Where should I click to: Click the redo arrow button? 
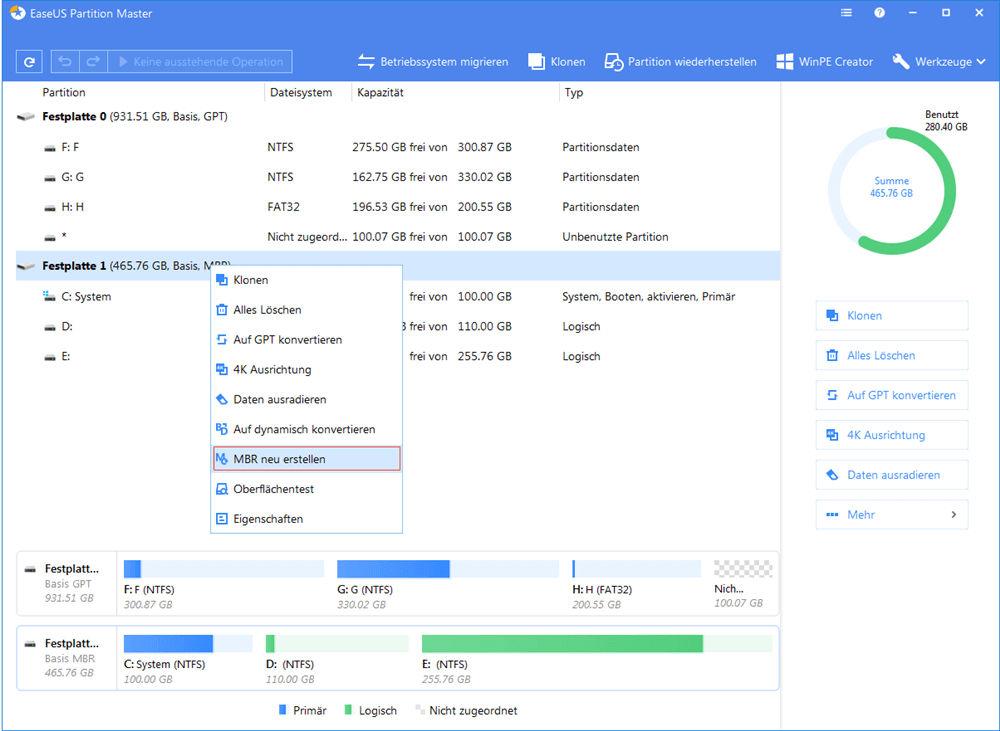[93, 62]
